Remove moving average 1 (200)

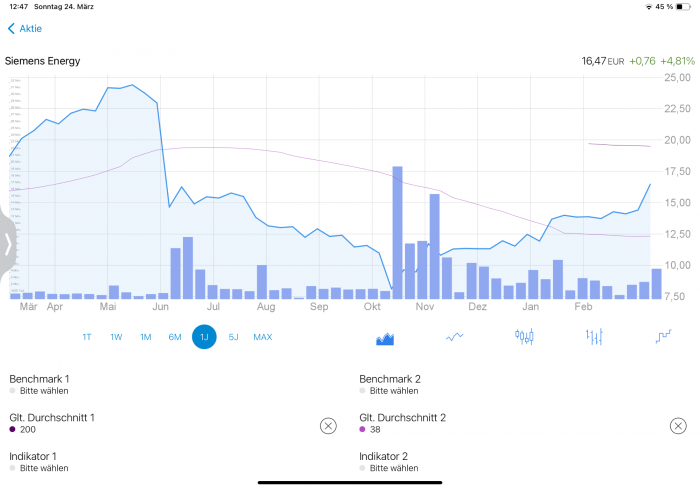point(328,426)
